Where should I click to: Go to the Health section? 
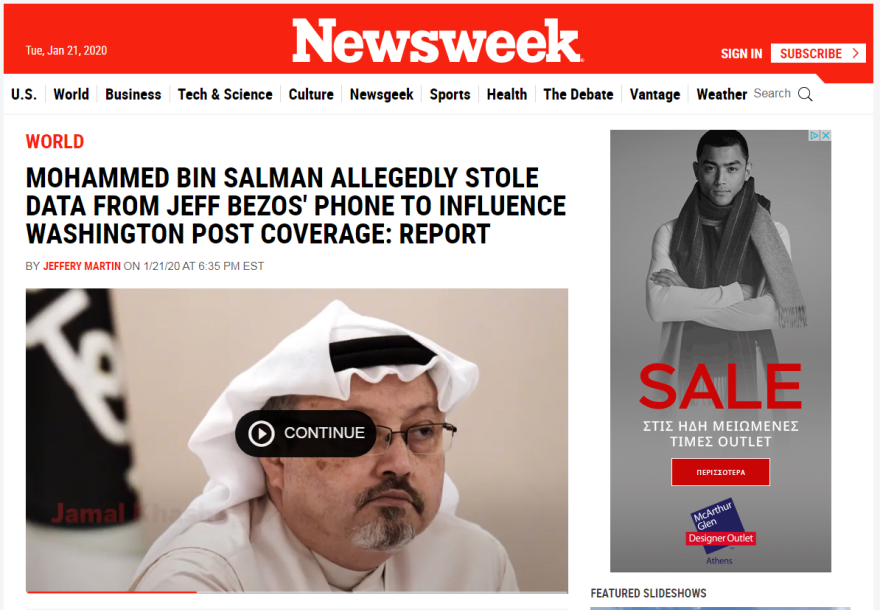click(507, 94)
